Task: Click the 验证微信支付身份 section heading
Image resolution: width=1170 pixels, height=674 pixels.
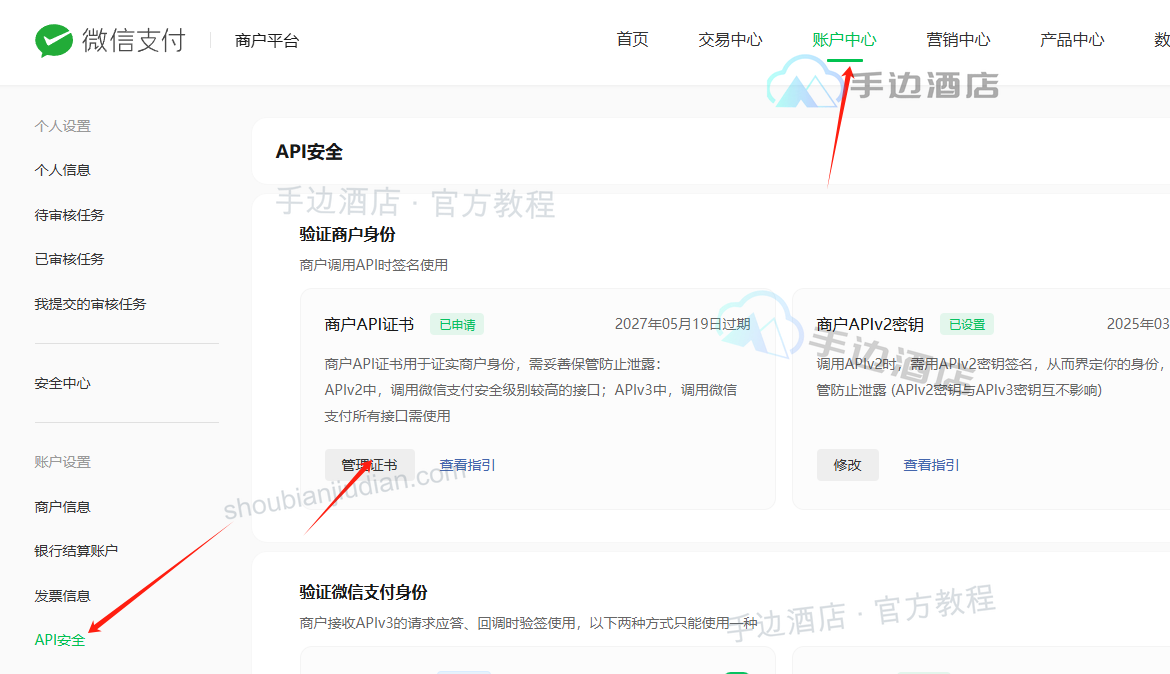Action: pos(363,593)
